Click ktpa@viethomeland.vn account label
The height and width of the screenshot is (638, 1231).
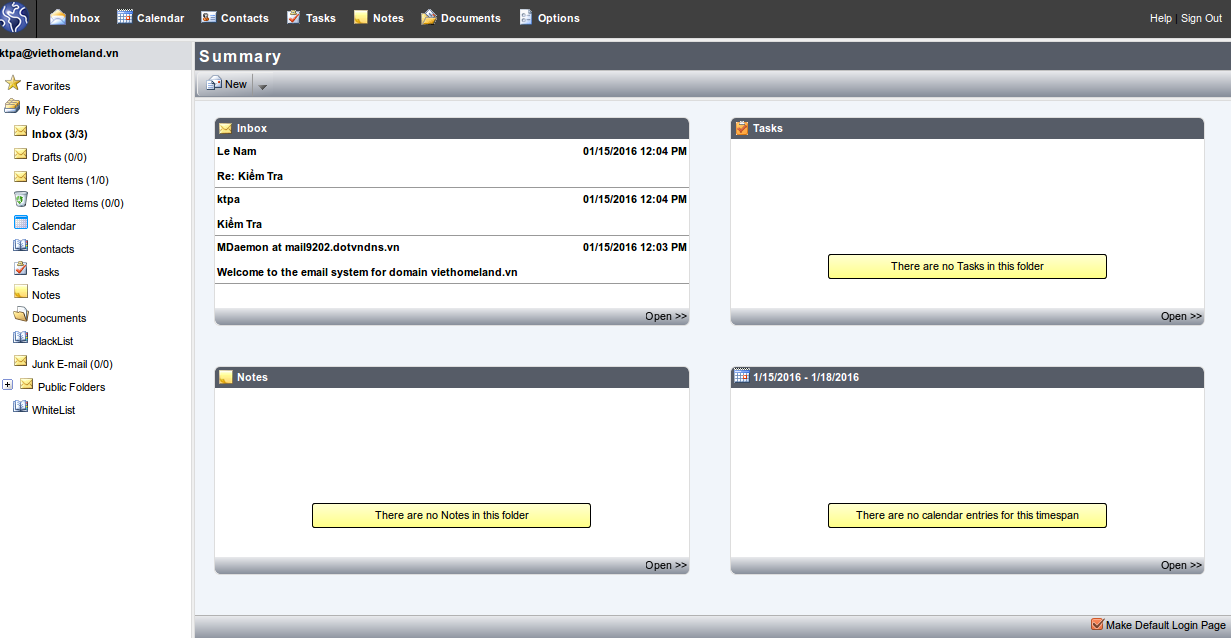tap(59, 54)
